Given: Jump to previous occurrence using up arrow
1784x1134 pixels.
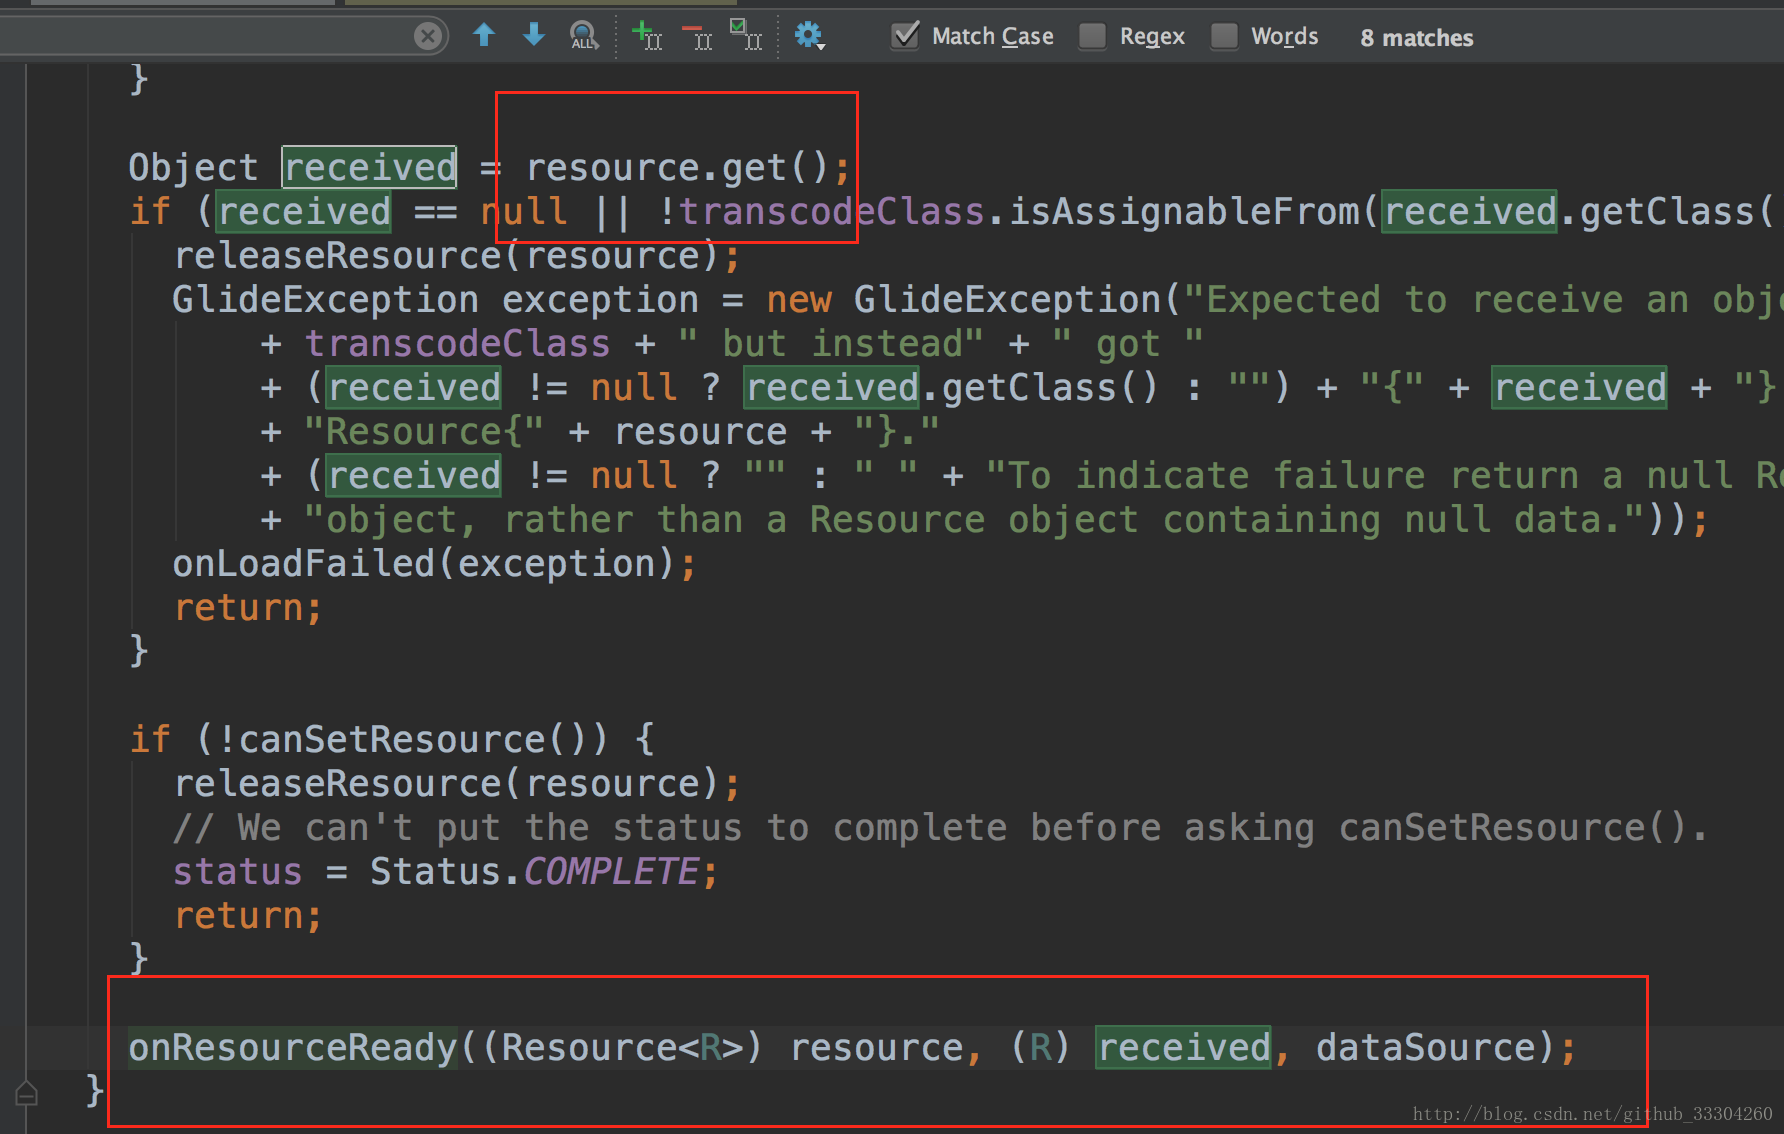Looking at the screenshot, I should click(x=484, y=36).
